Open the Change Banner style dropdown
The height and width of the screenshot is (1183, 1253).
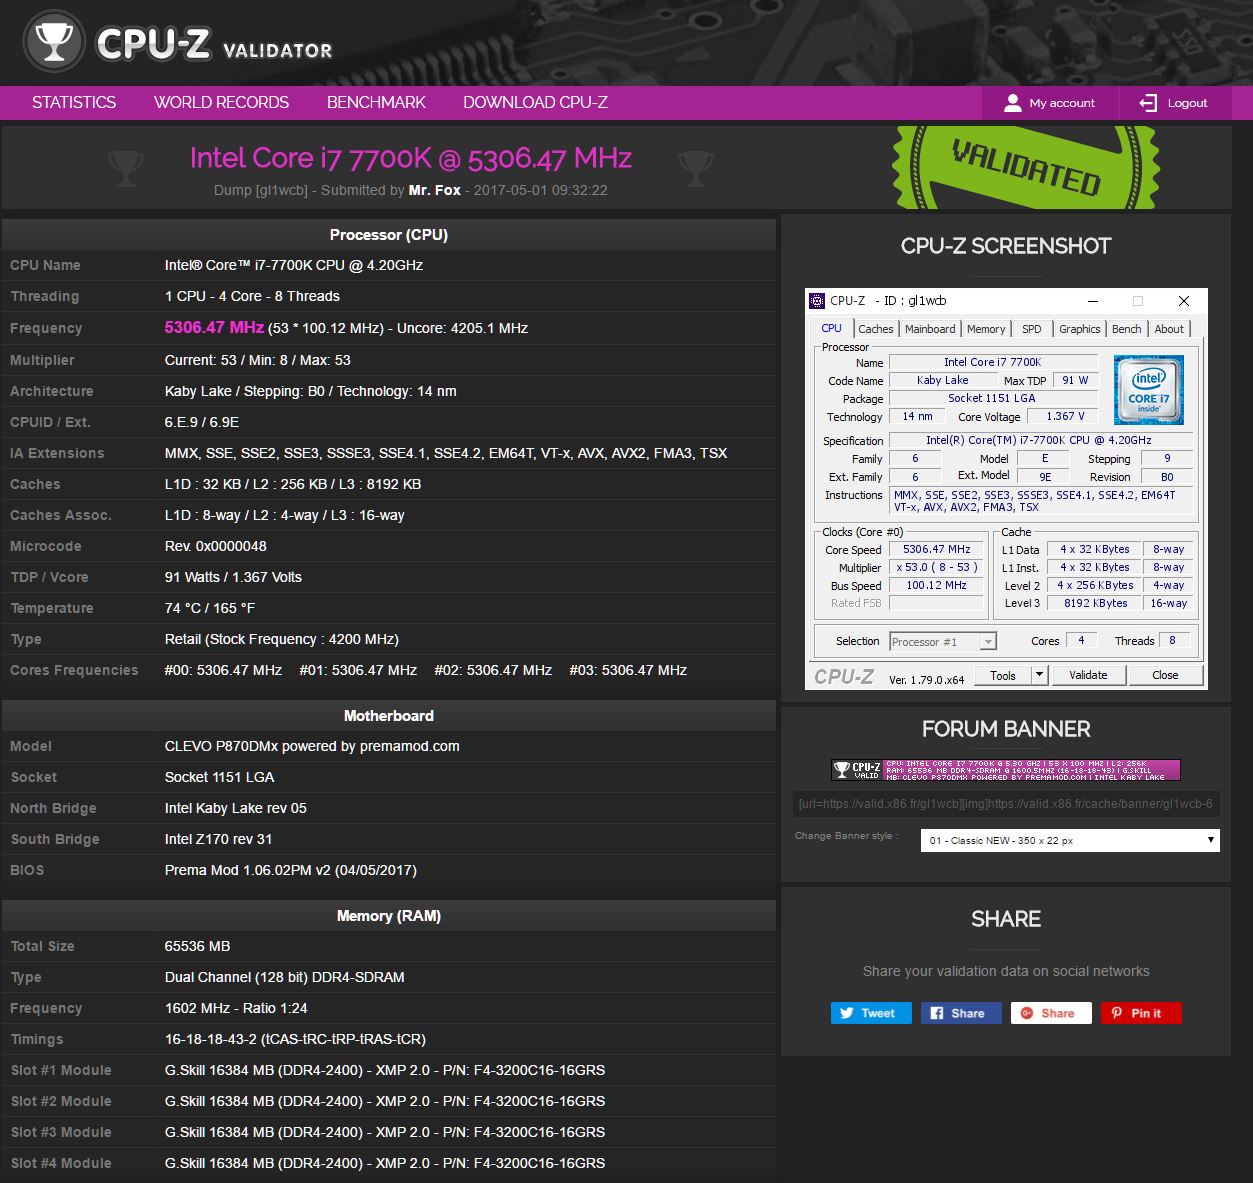click(1069, 840)
